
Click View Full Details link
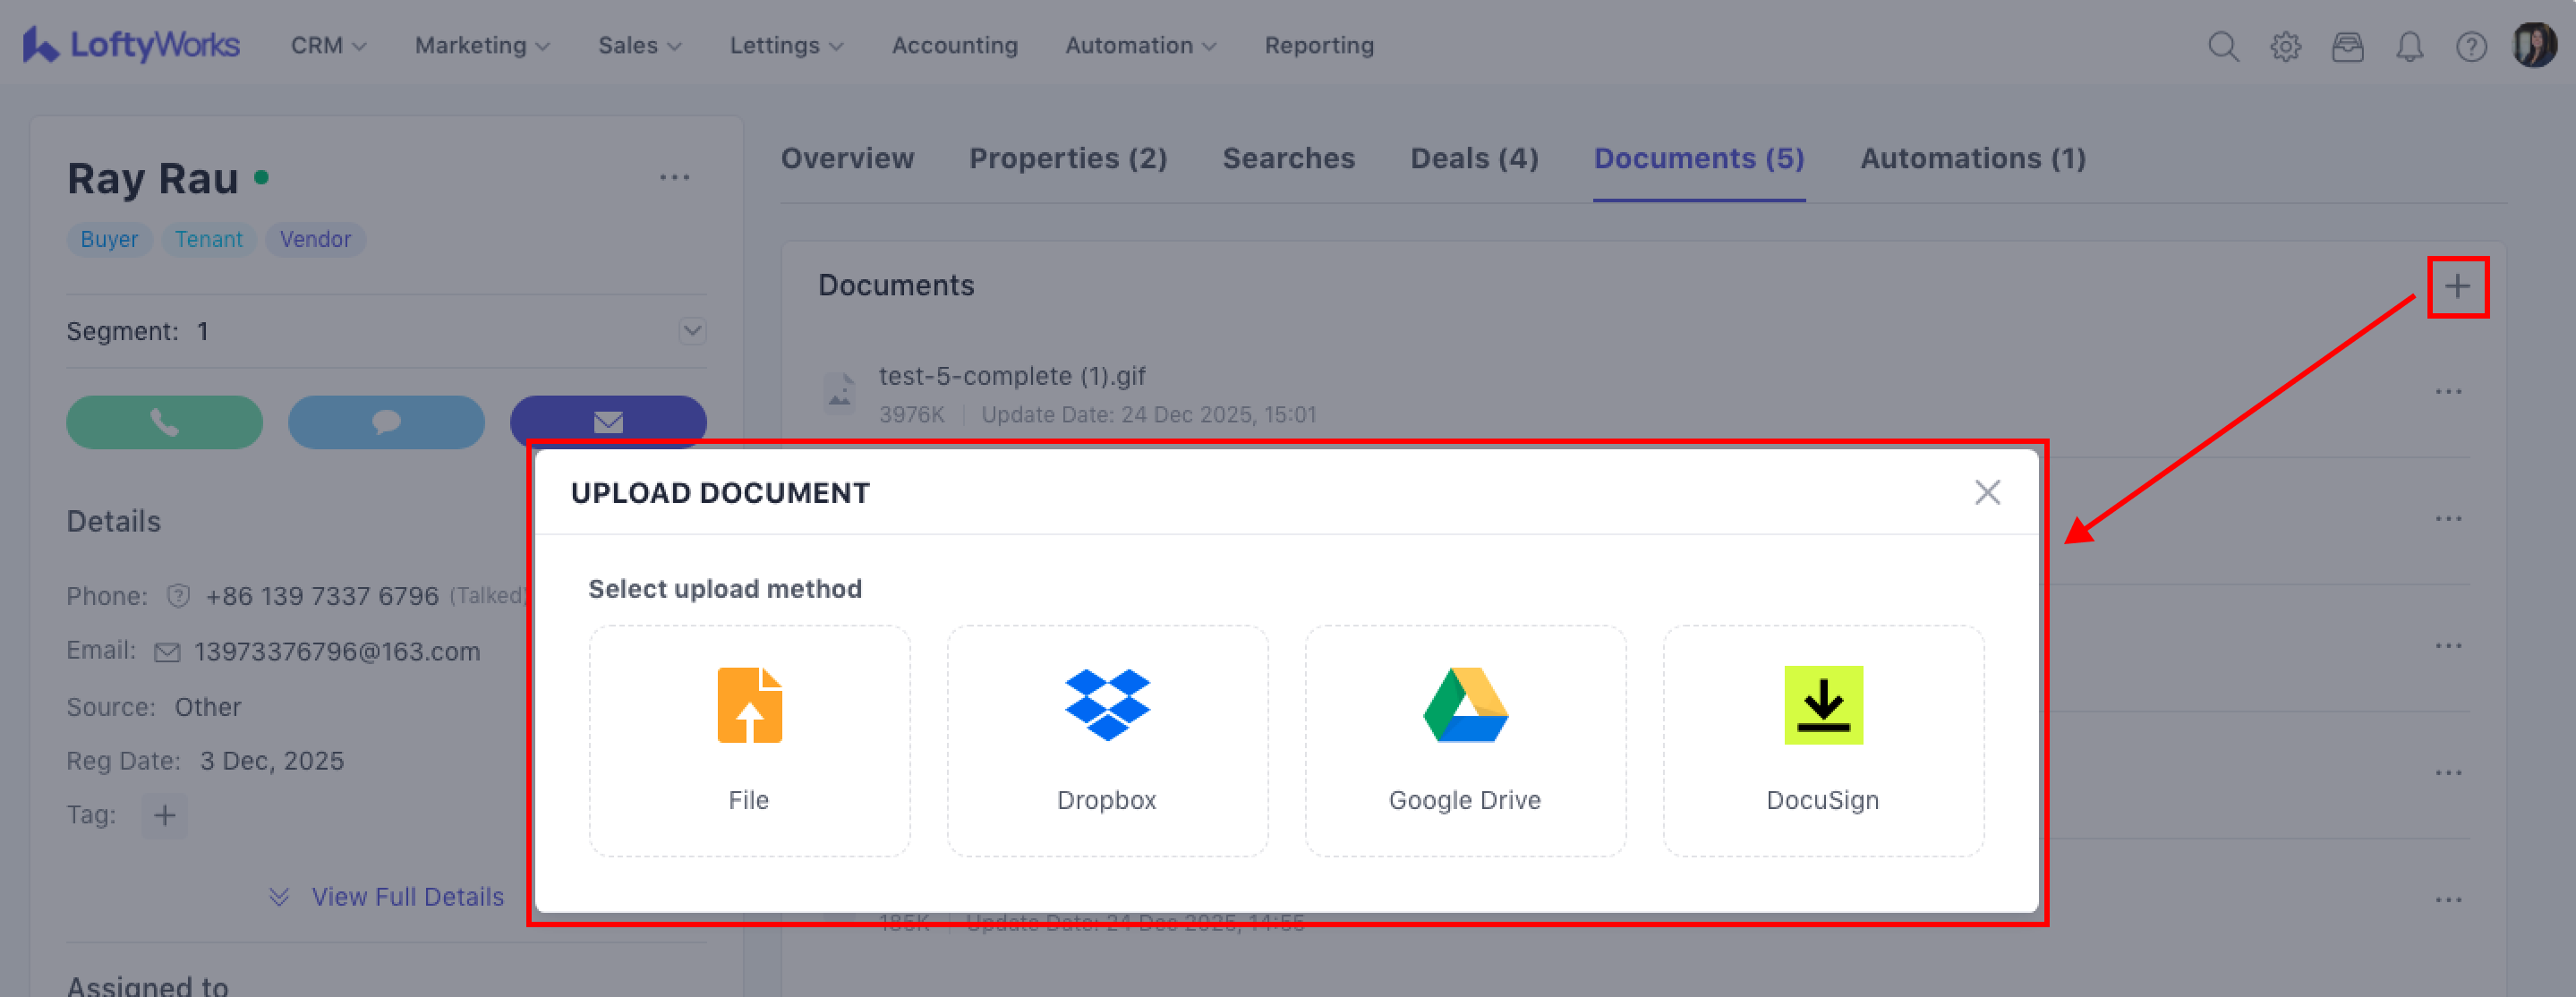pyautogui.click(x=406, y=896)
